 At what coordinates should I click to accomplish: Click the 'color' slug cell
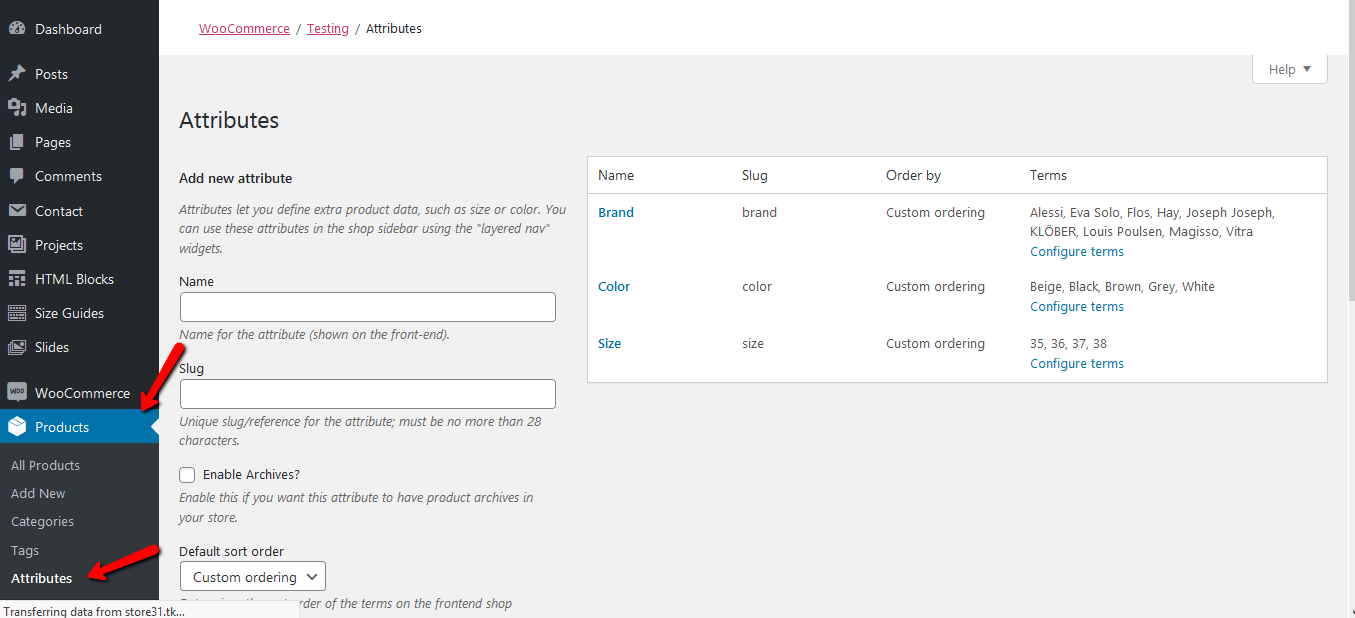tap(757, 286)
